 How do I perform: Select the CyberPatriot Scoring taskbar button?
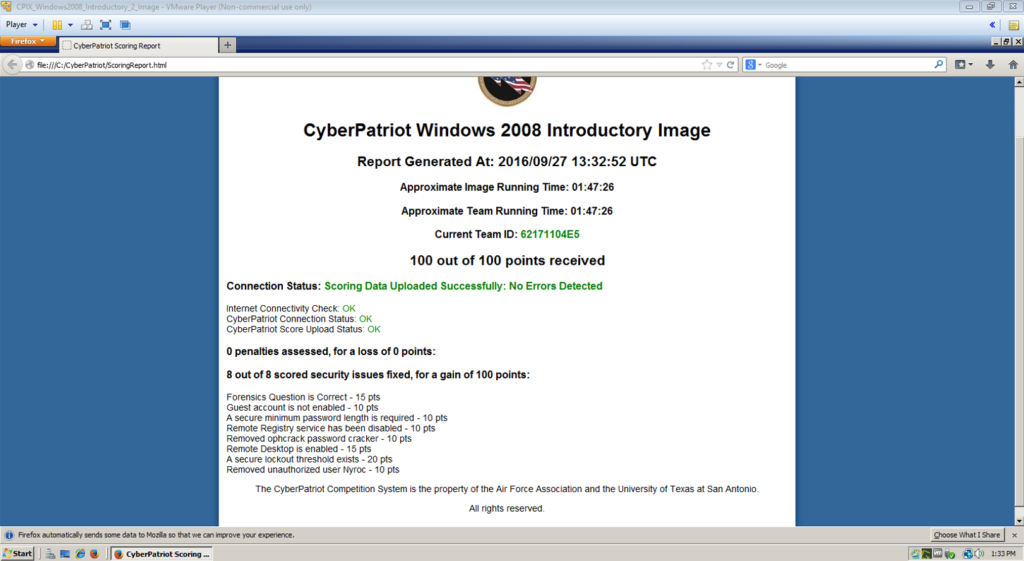coord(161,554)
